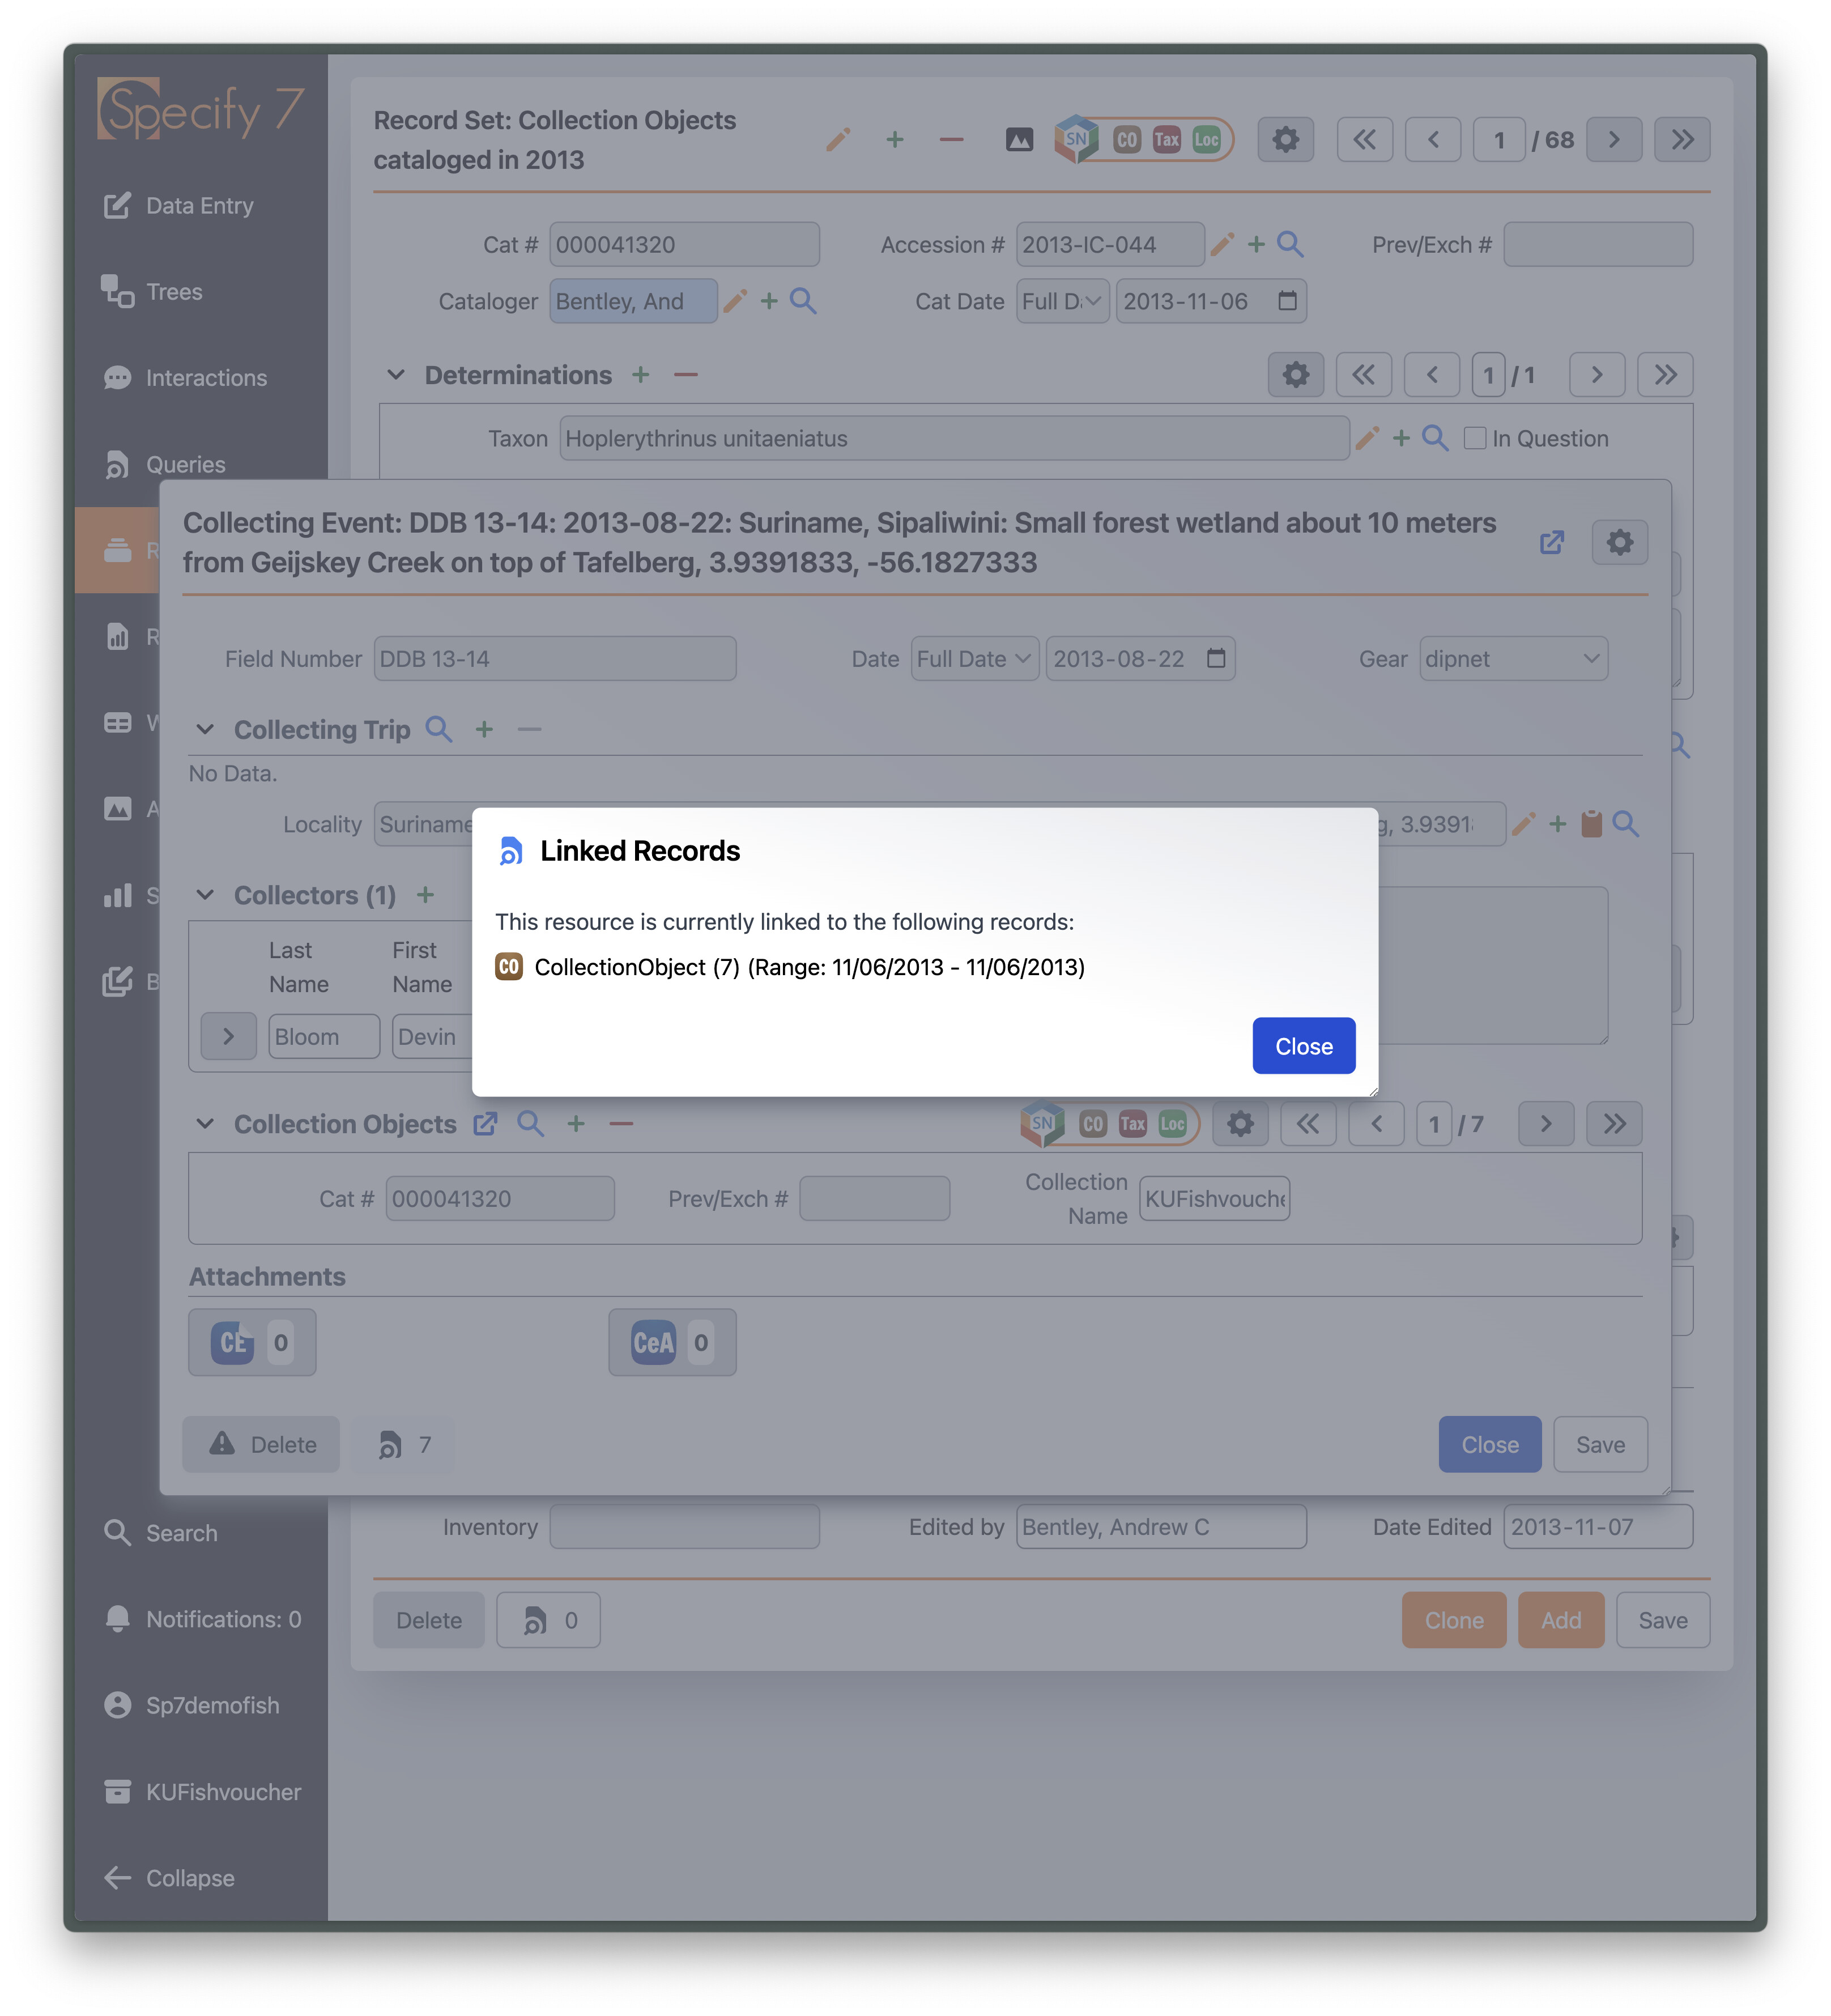The height and width of the screenshot is (2016, 1831).
Task: Click the Interactions speech bubble icon
Action: pyautogui.click(x=118, y=378)
